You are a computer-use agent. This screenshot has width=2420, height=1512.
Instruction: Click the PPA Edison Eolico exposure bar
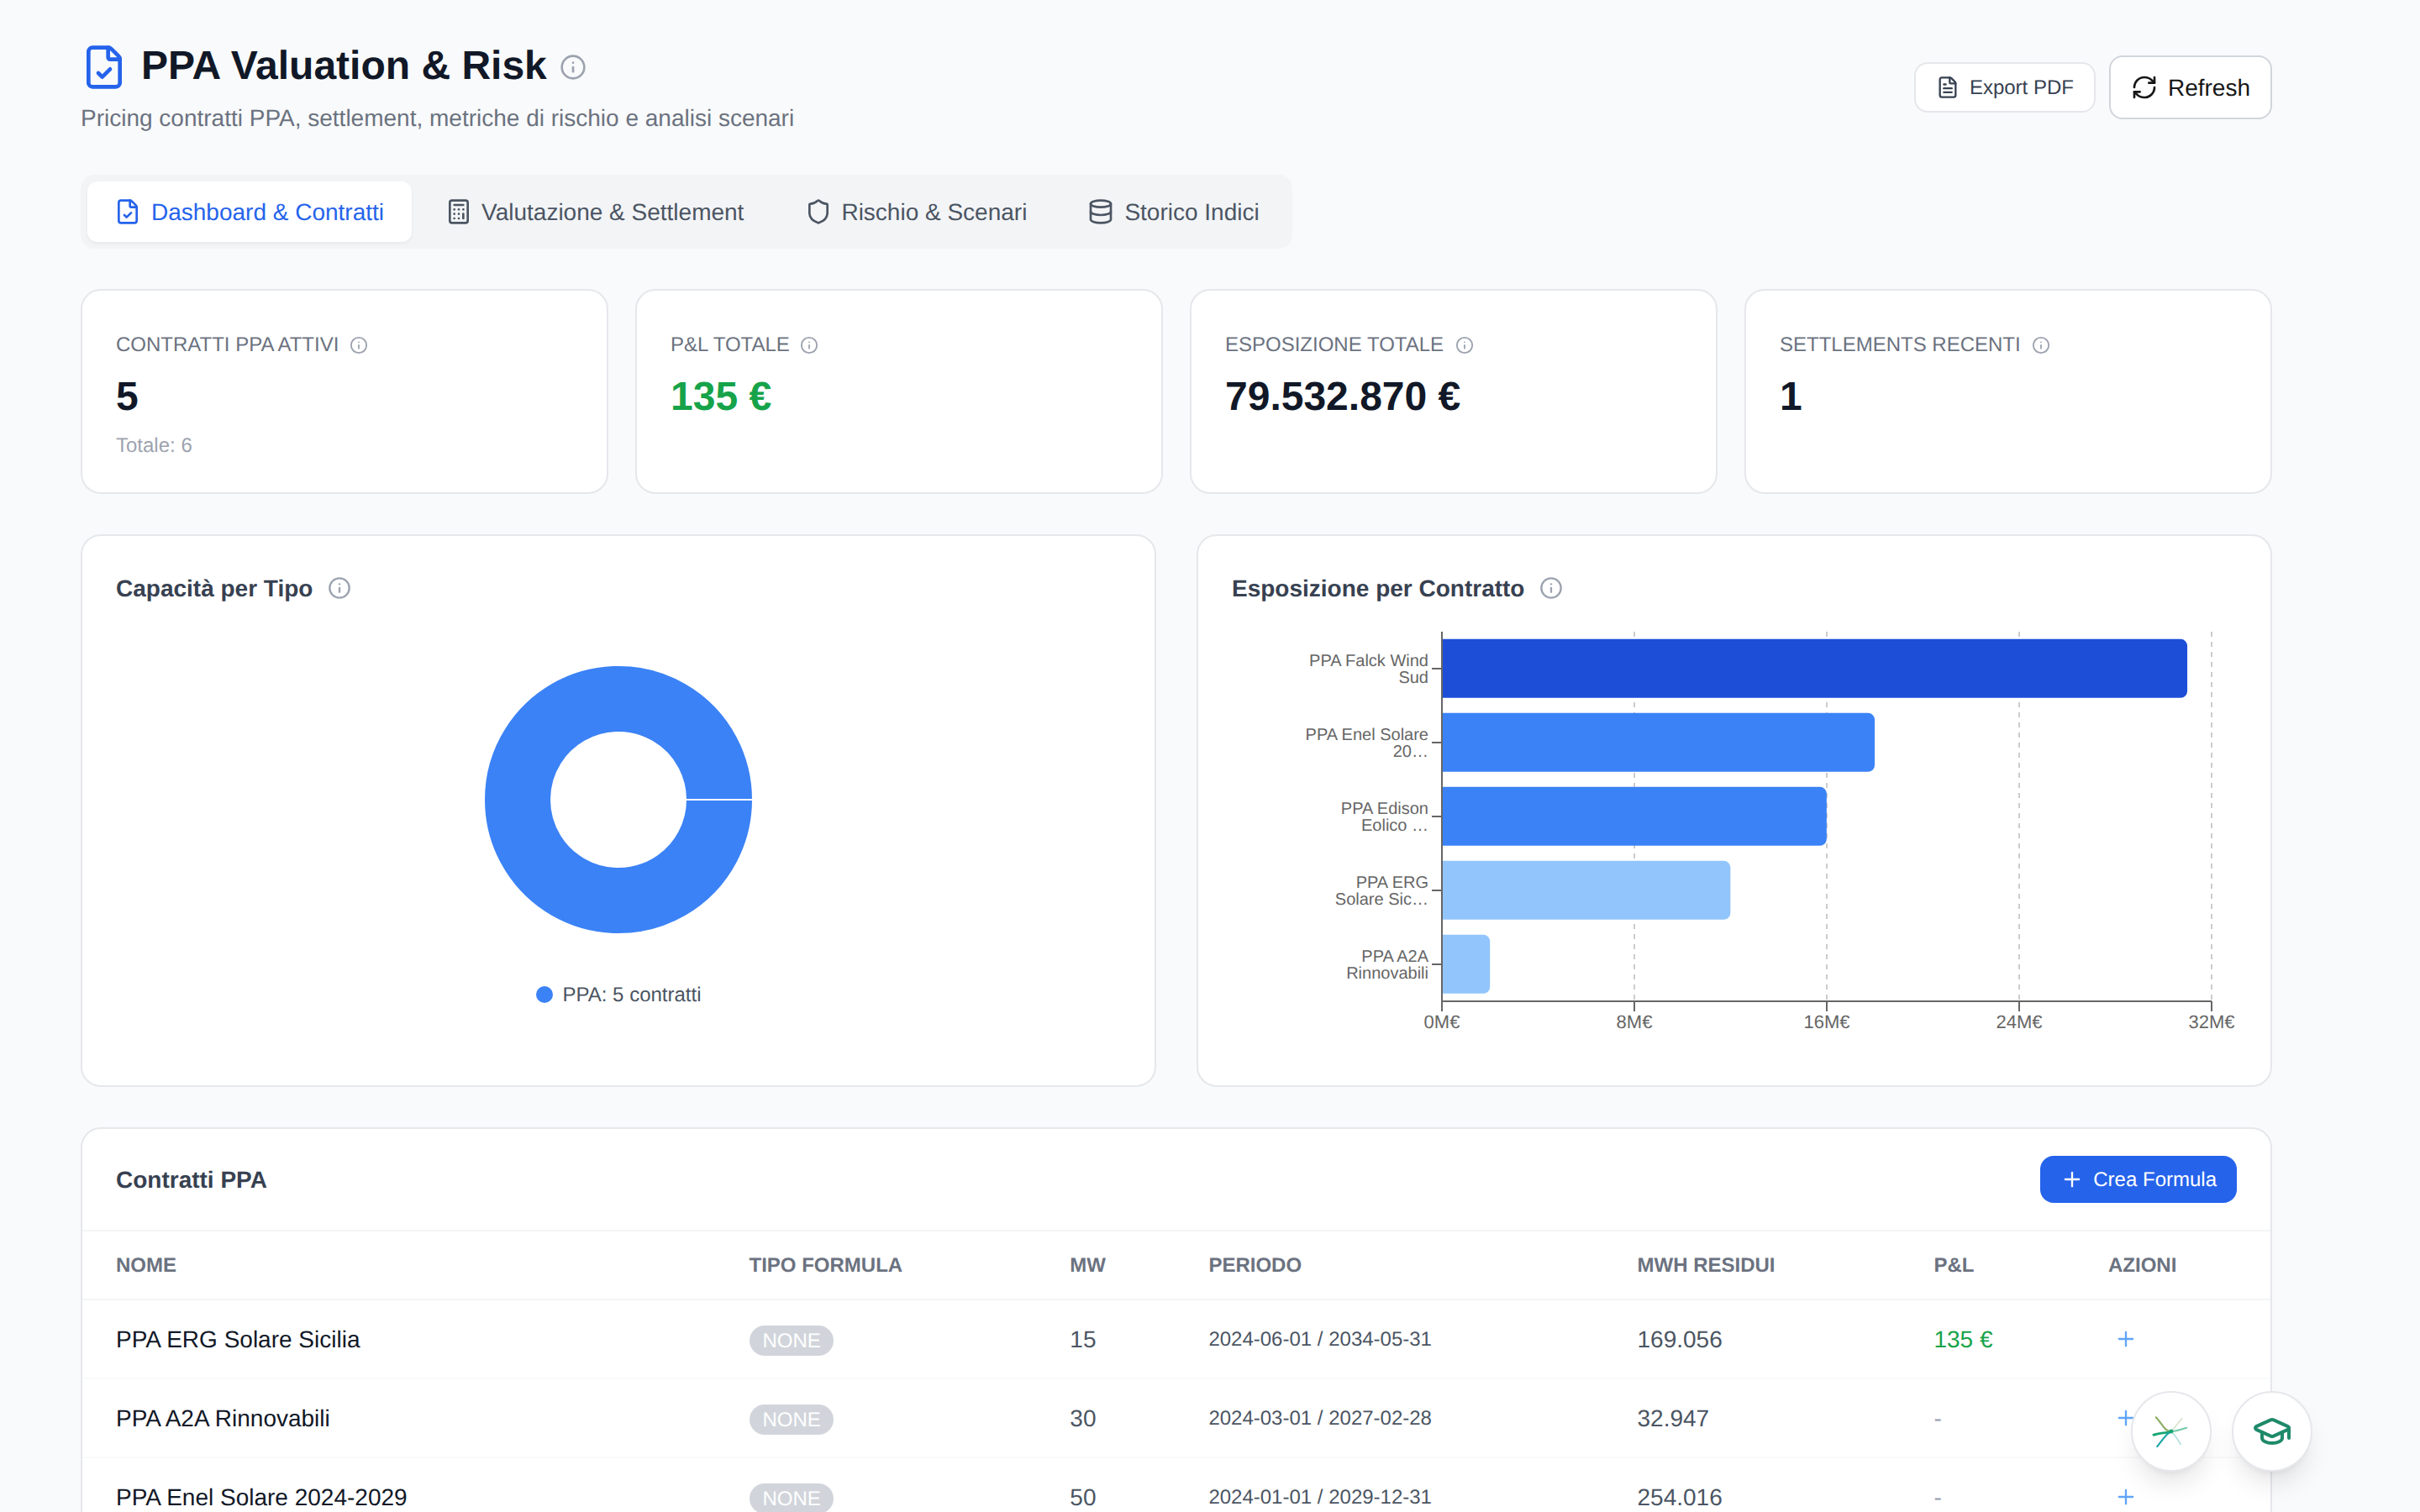(1634, 816)
